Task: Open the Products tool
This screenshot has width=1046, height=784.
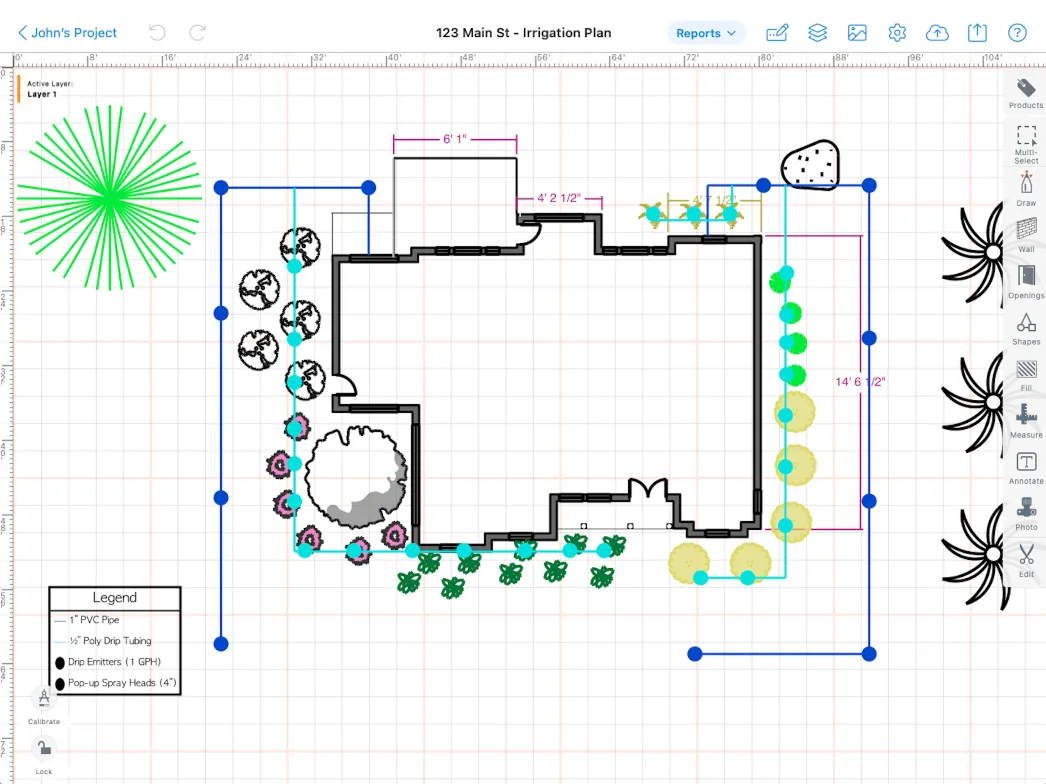Action: pyautogui.click(x=1026, y=93)
